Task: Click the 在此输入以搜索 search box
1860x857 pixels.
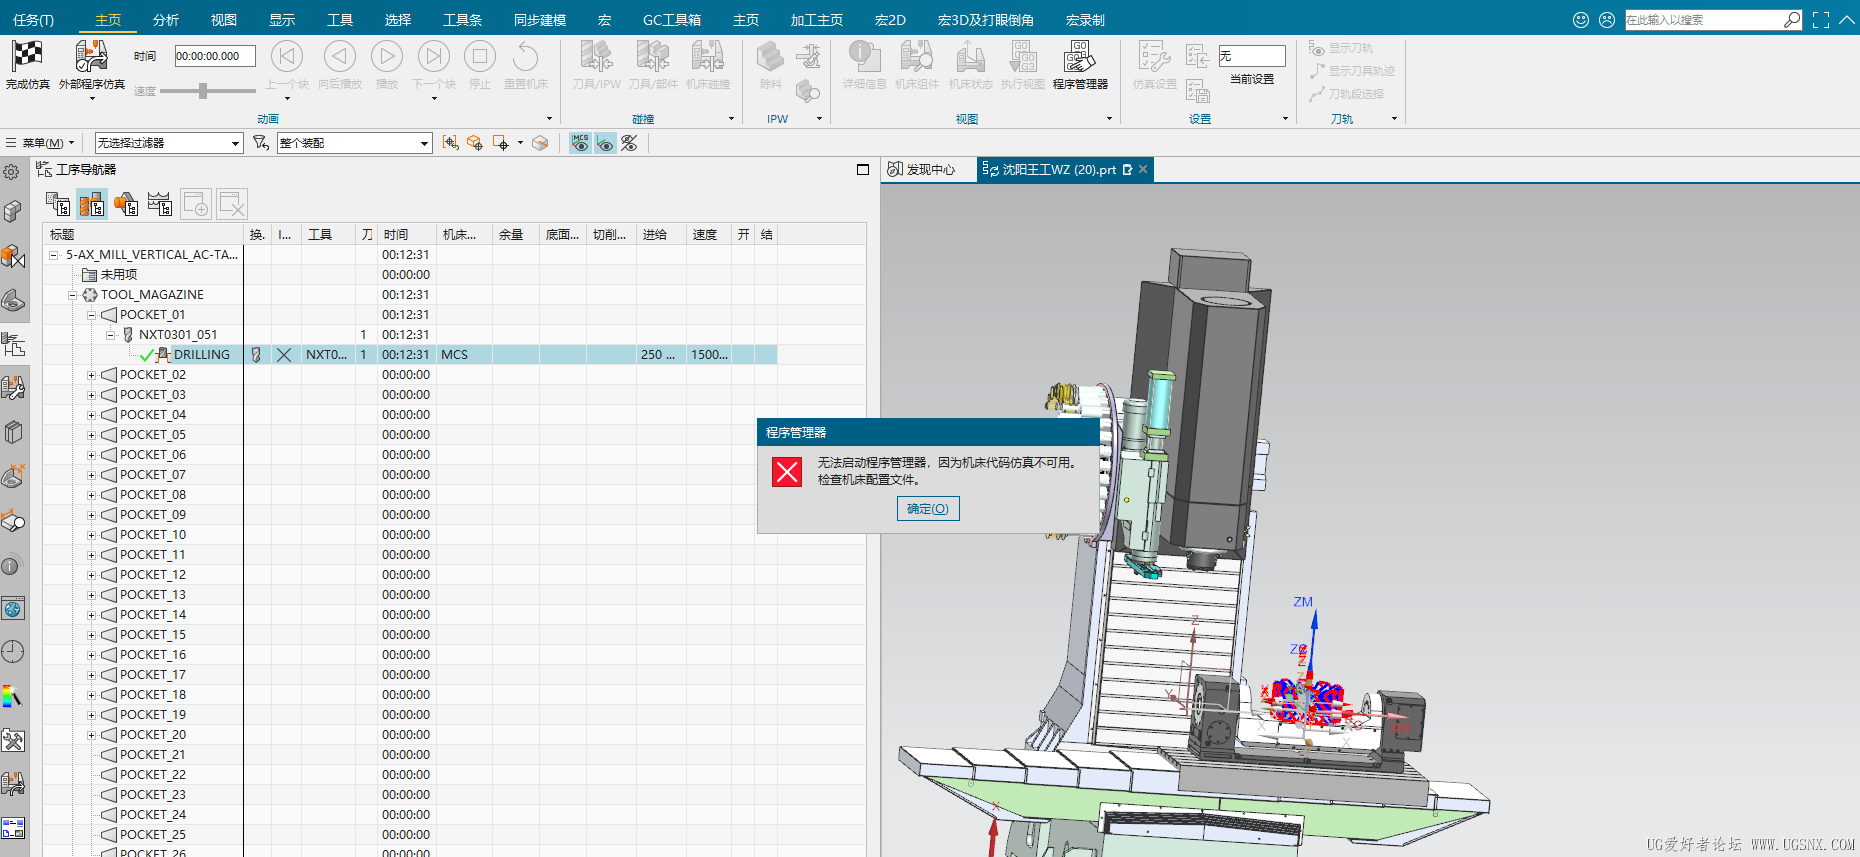Action: pos(1703,20)
